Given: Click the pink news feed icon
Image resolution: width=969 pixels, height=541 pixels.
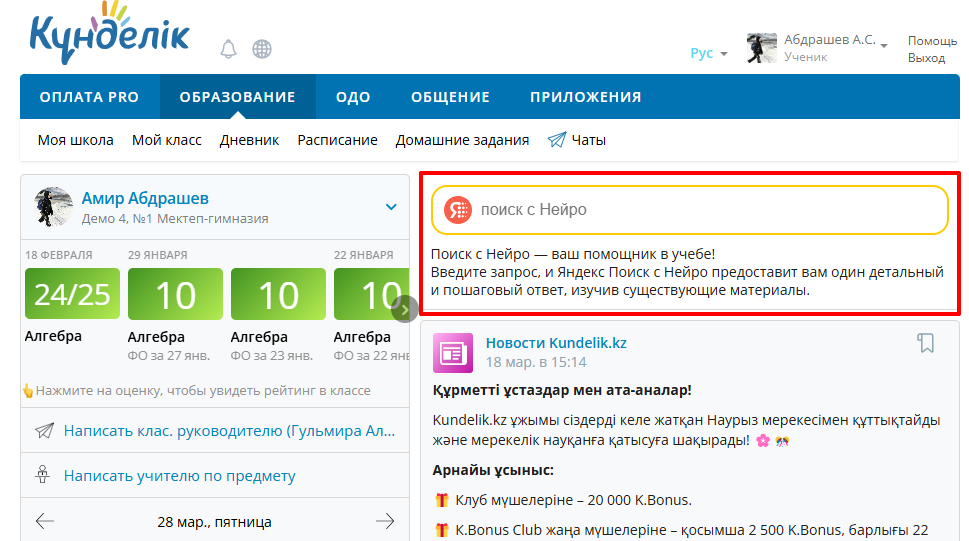Looking at the screenshot, I should 452,353.
